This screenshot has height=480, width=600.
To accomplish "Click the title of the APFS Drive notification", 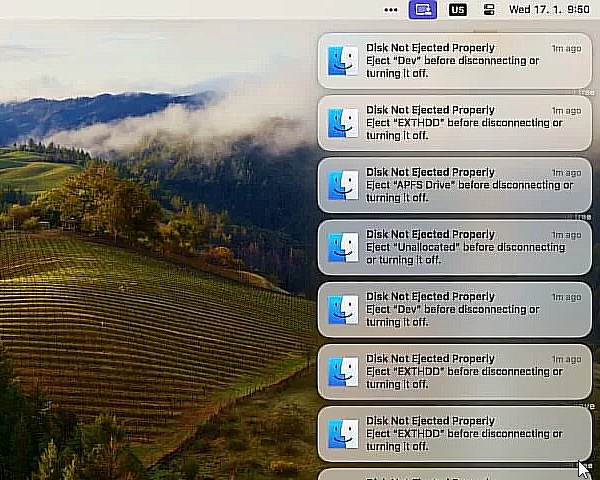I will pyautogui.click(x=430, y=172).
